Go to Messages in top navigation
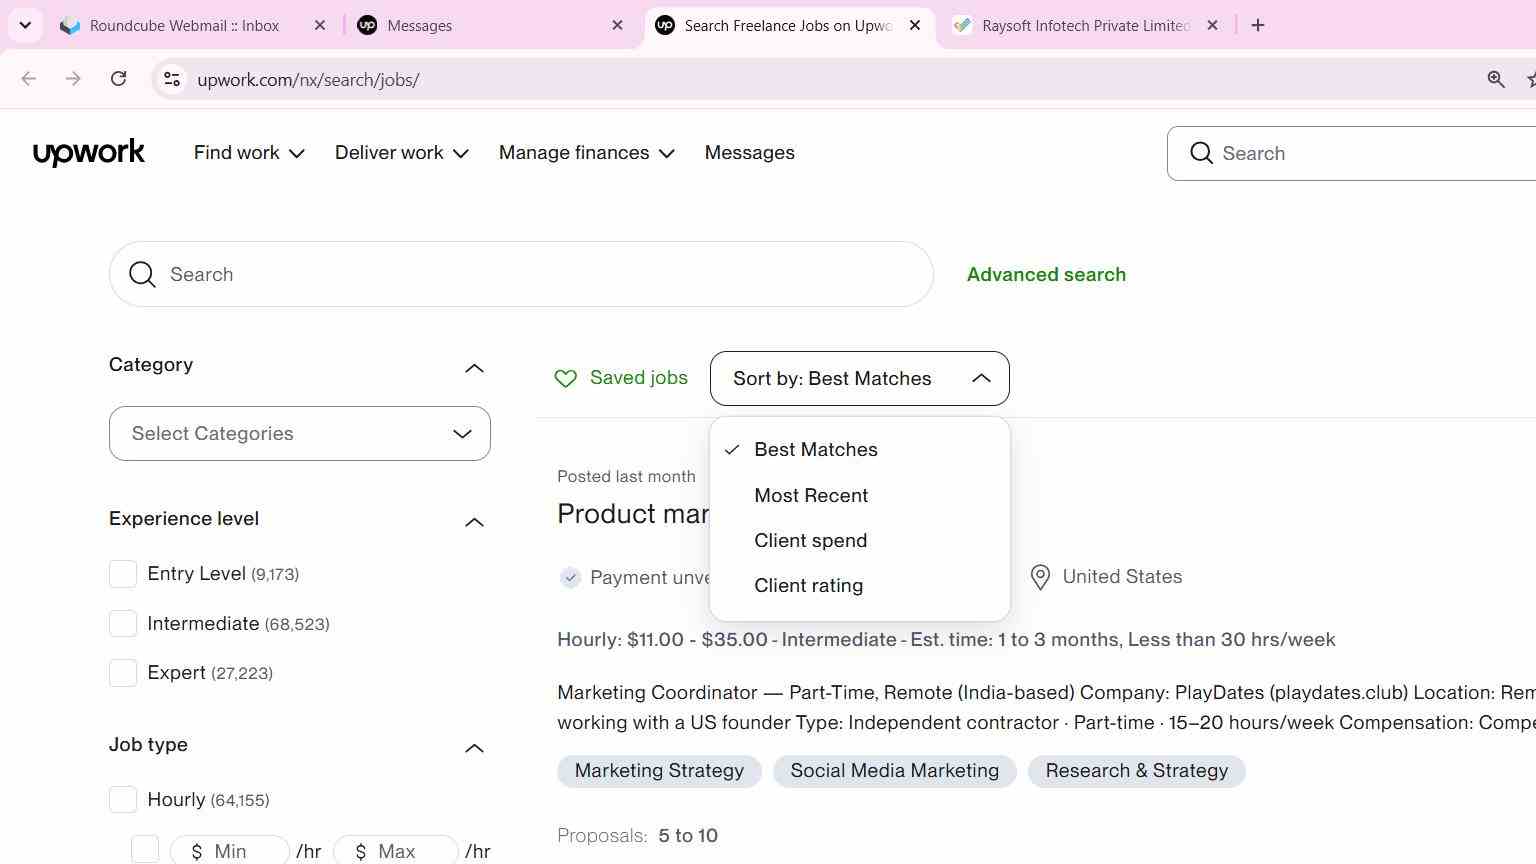The image size is (1536, 864). coord(749,153)
